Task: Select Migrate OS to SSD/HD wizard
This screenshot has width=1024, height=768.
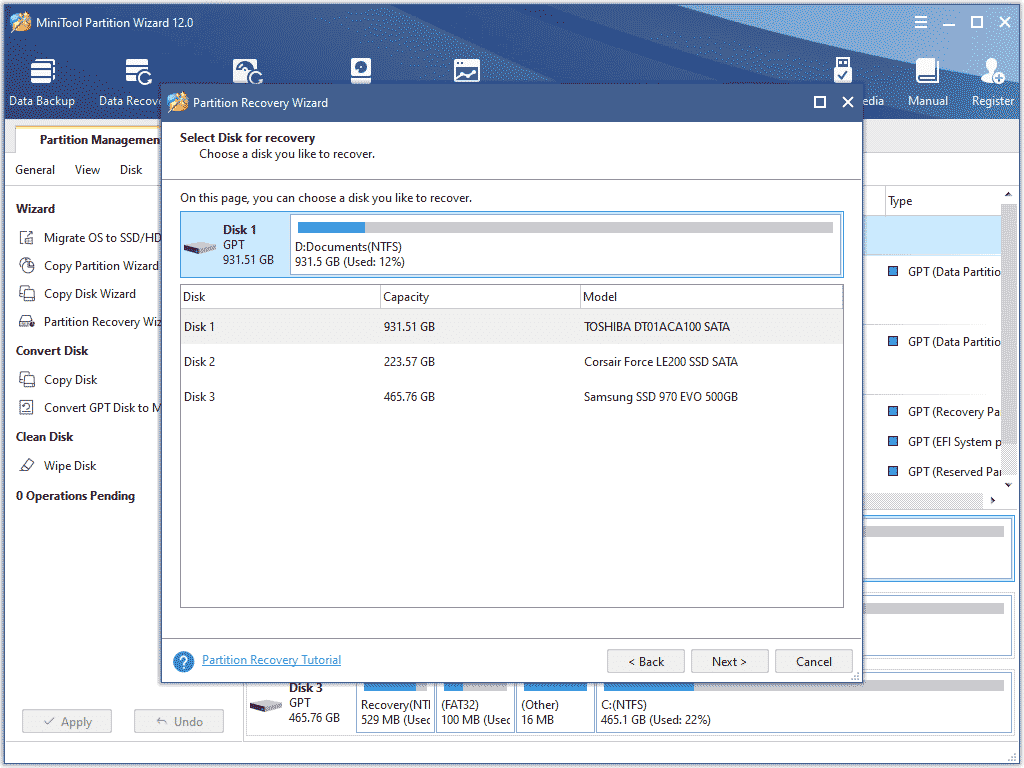Action: pos(95,237)
